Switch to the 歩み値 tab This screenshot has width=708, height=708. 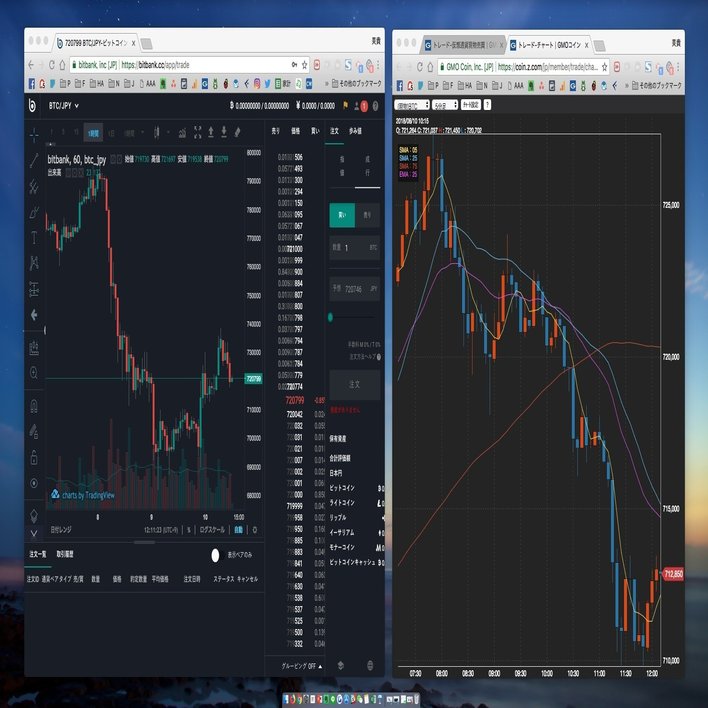pyautogui.click(x=355, y=131)
